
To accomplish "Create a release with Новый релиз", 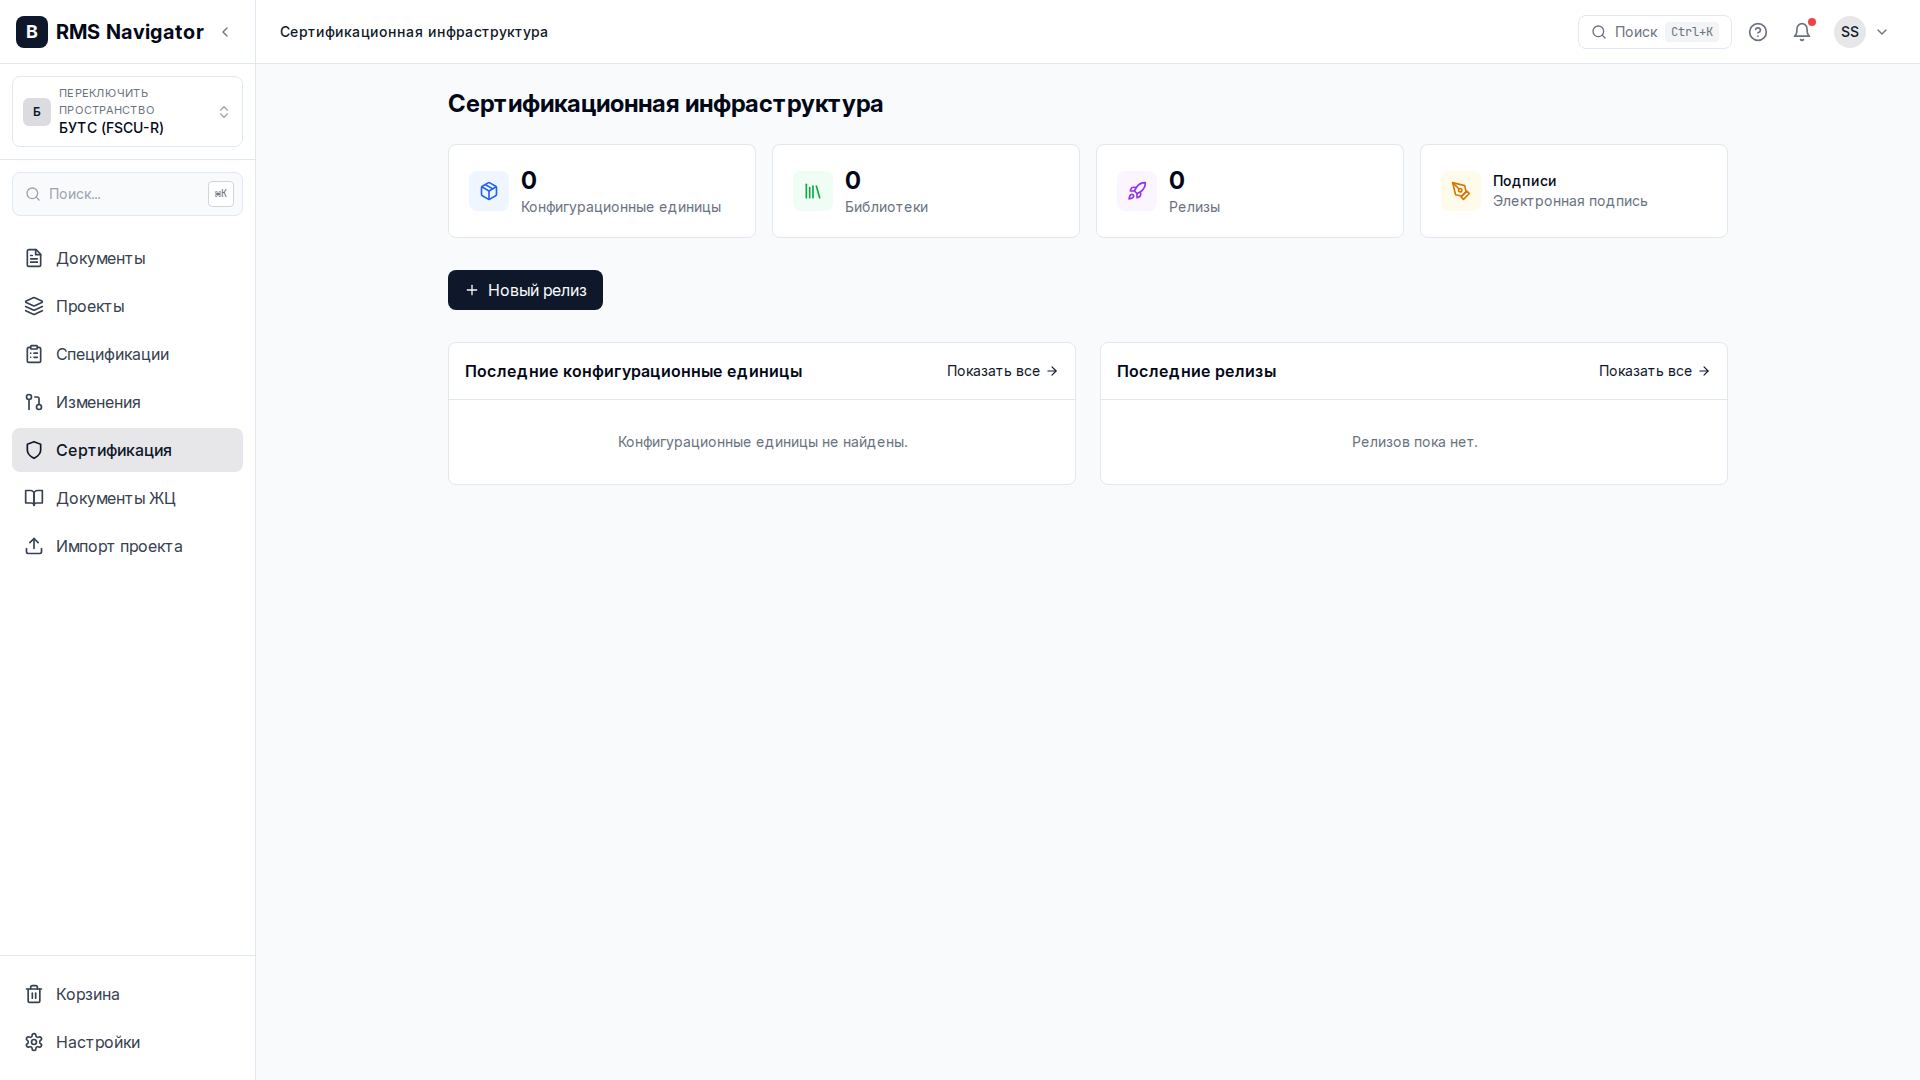I will pyautogui.click(x=525, y=290).
